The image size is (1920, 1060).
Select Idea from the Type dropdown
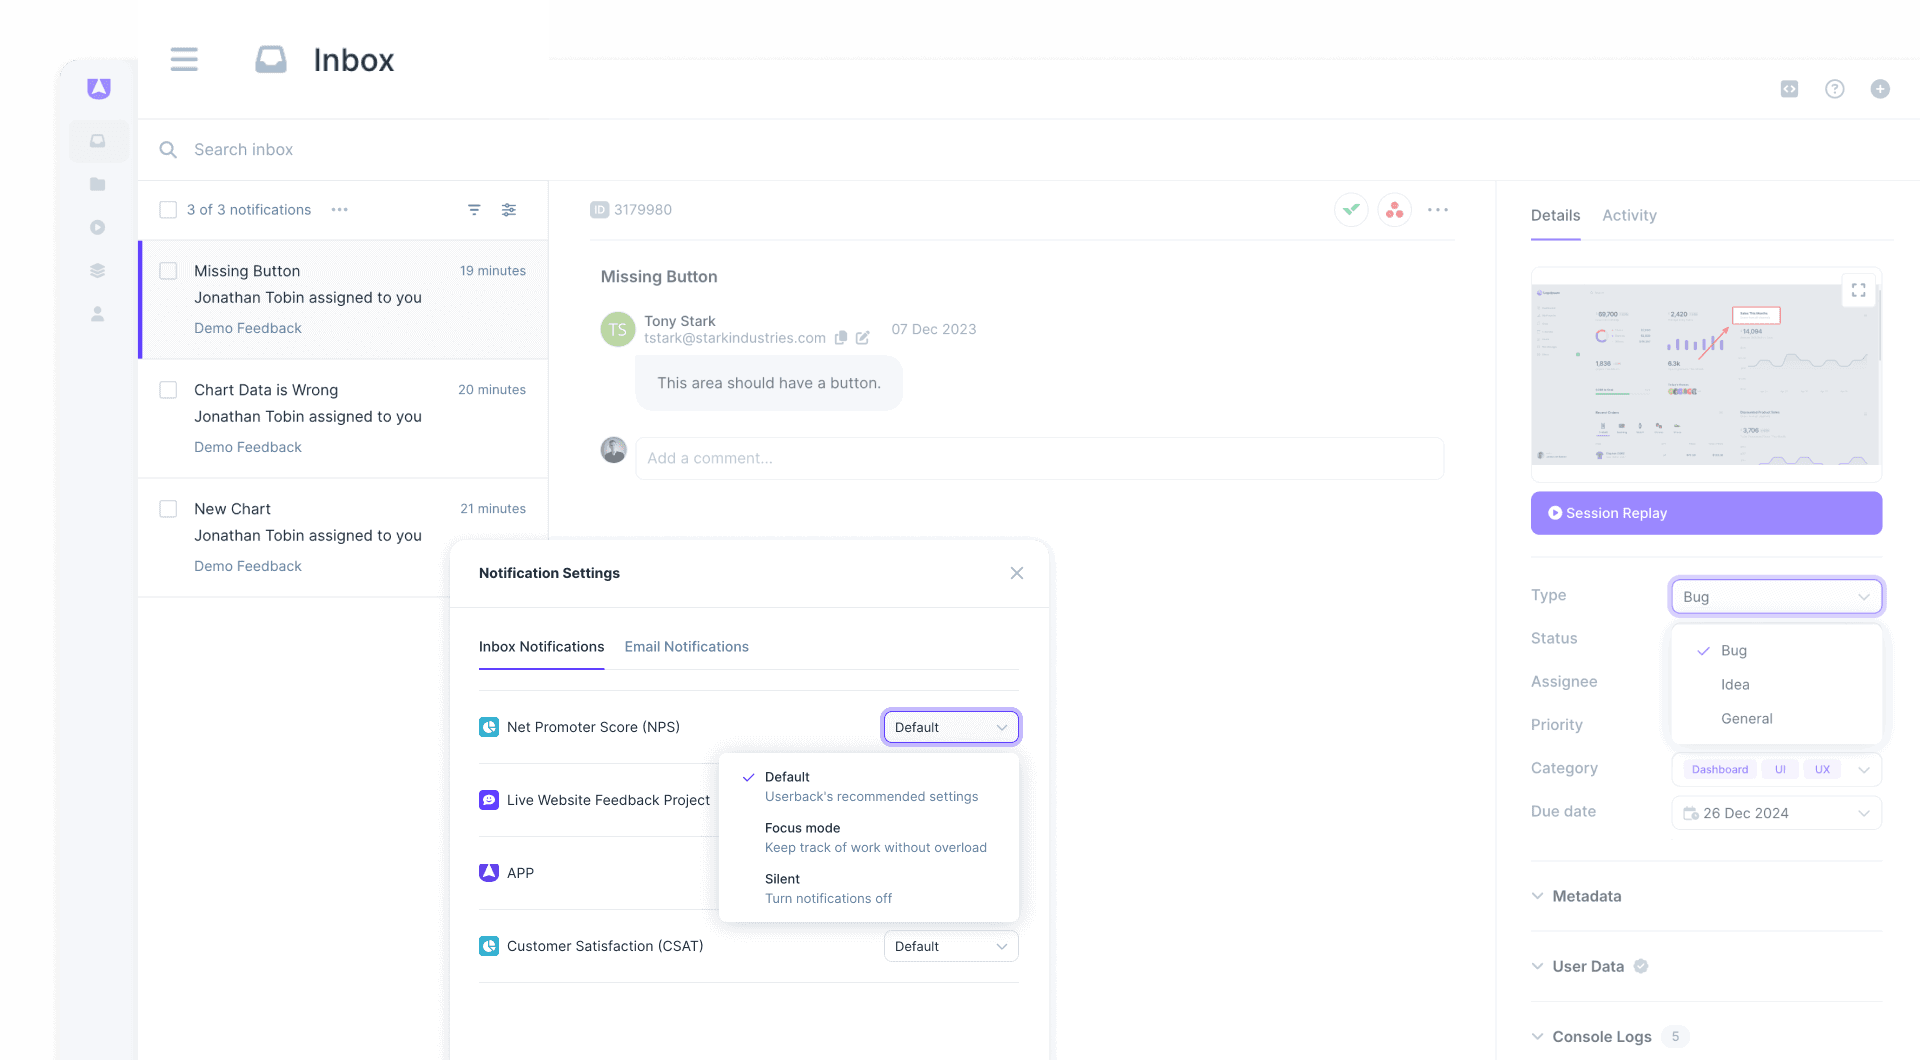pos(1735,684)
